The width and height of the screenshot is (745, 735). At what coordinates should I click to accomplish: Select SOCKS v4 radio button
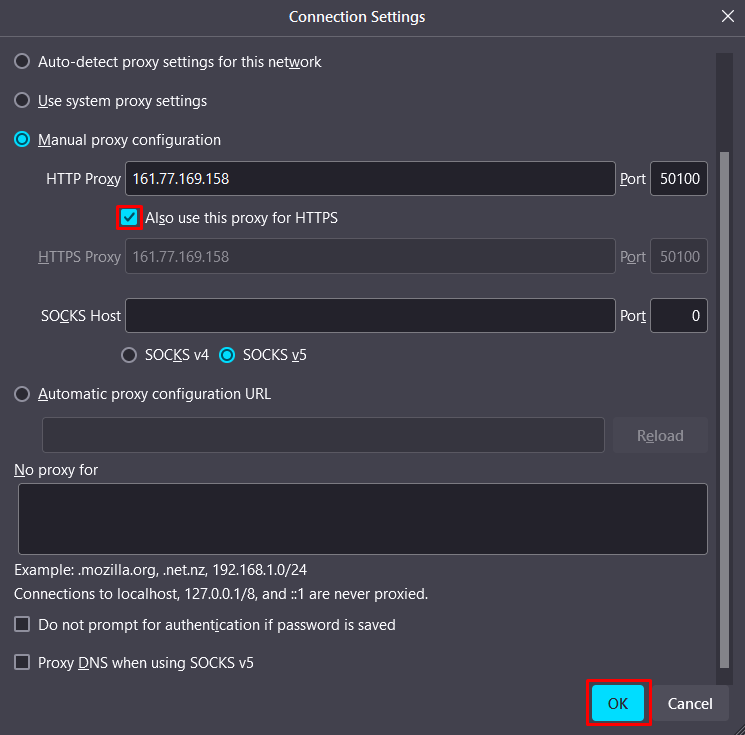(x=128, y=355)
